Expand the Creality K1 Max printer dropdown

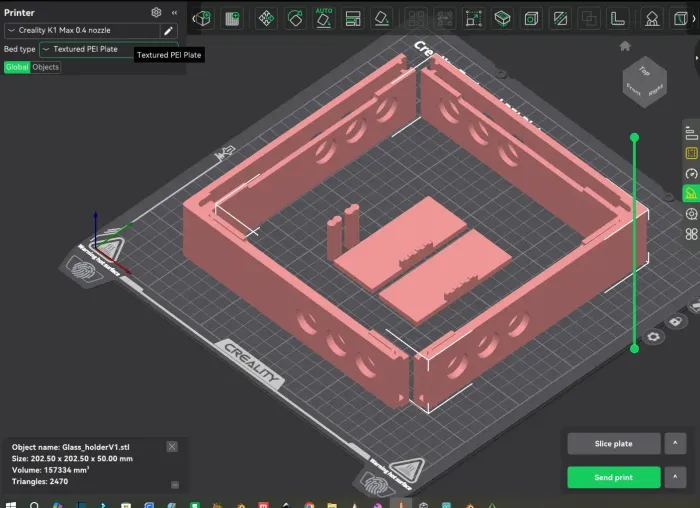(x=82, y=30)
